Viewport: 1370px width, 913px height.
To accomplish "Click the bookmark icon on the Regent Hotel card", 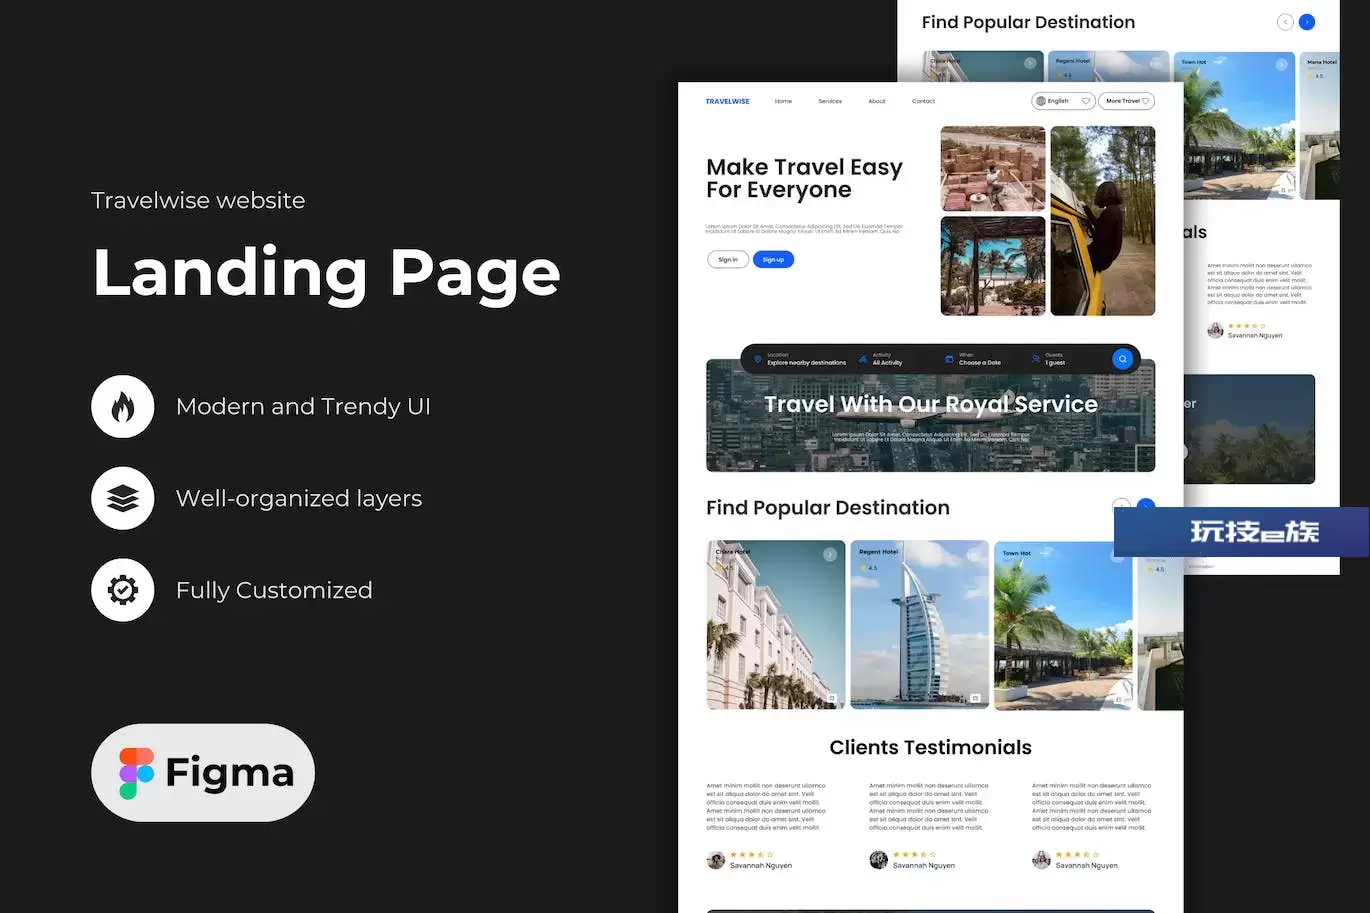I will pos(975,698).
